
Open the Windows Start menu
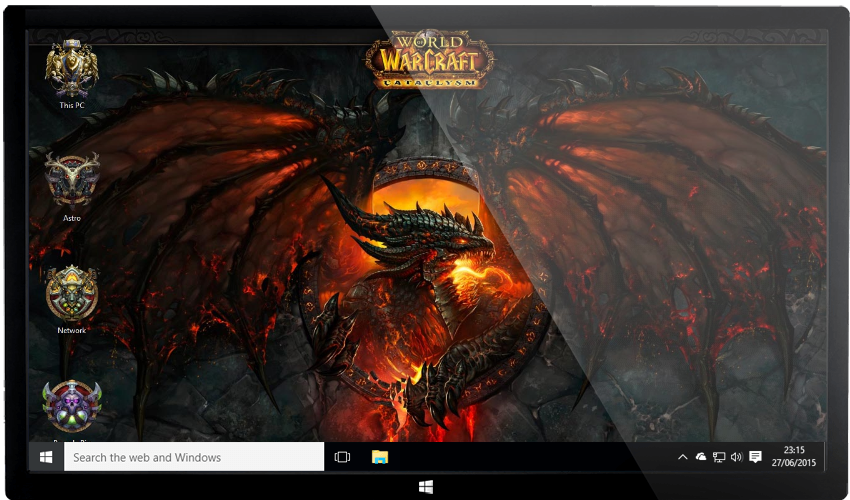point(46,457)
